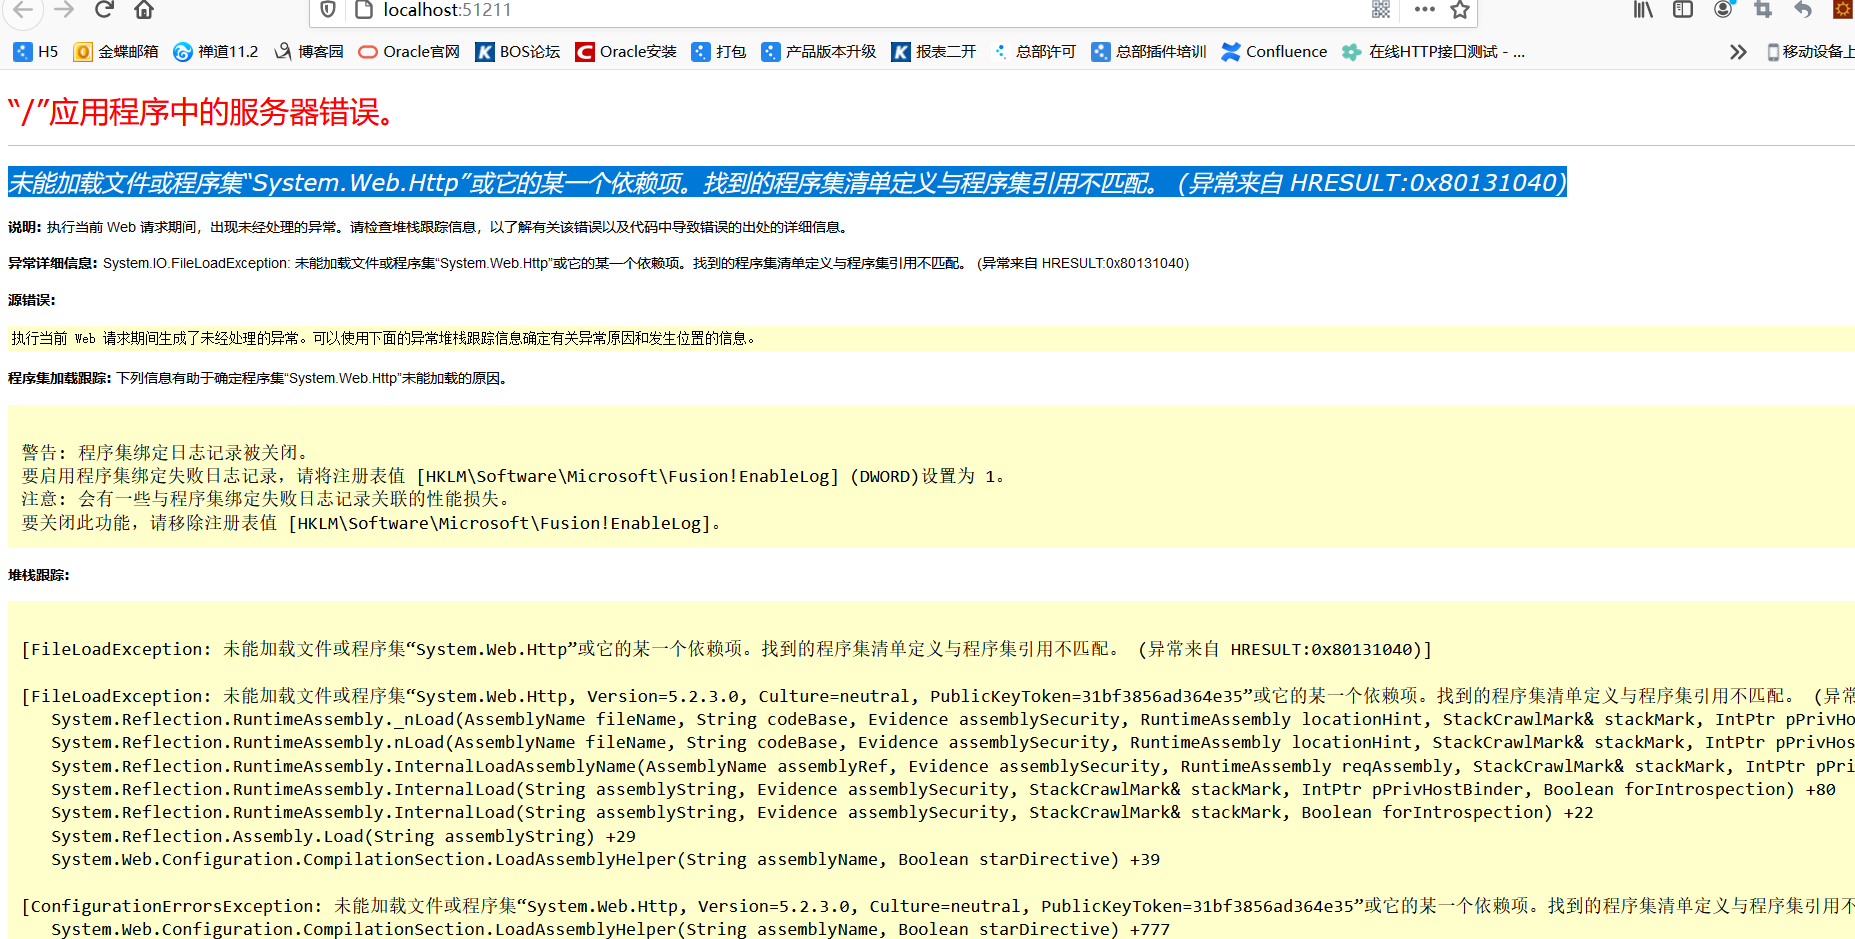Click the LoadAssemblyHelper +39 stack line
Screen dimensions: 1855x939
605,859
